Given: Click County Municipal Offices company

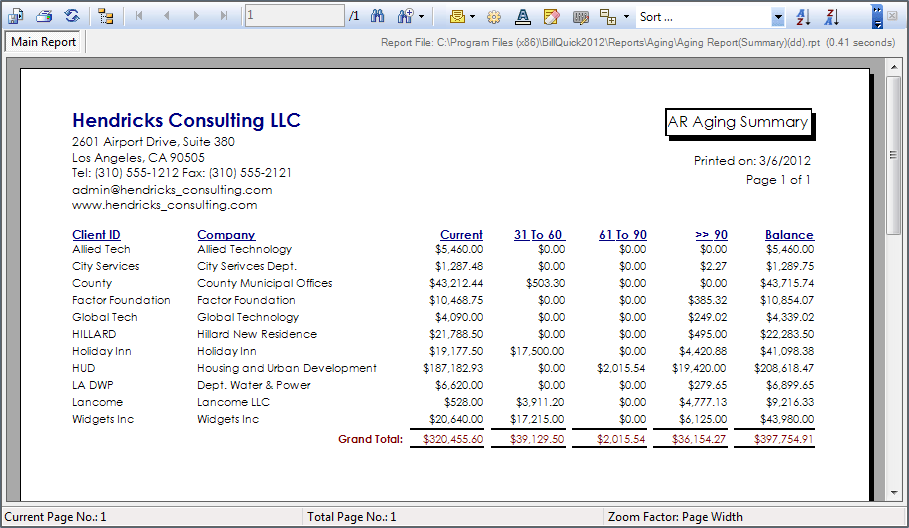Looking at the screenshot, I should (264, 283).
